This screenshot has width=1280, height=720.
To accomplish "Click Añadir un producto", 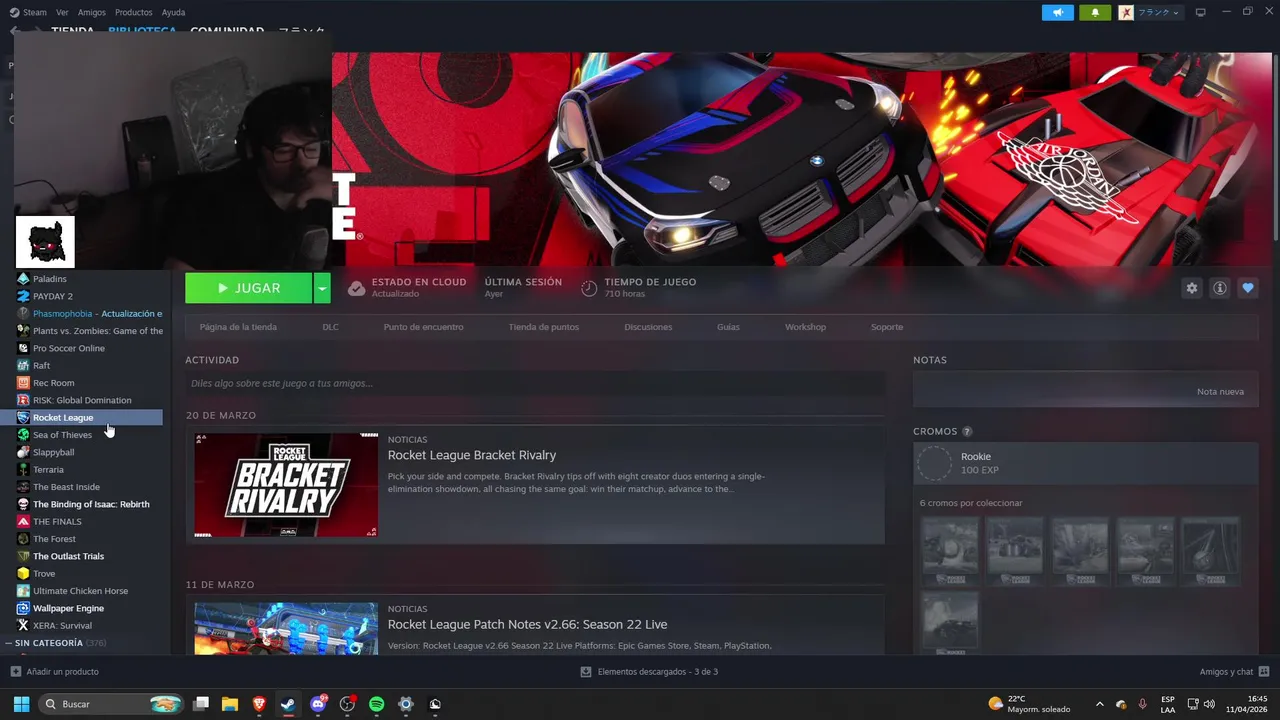I will (x=62, y=672).
